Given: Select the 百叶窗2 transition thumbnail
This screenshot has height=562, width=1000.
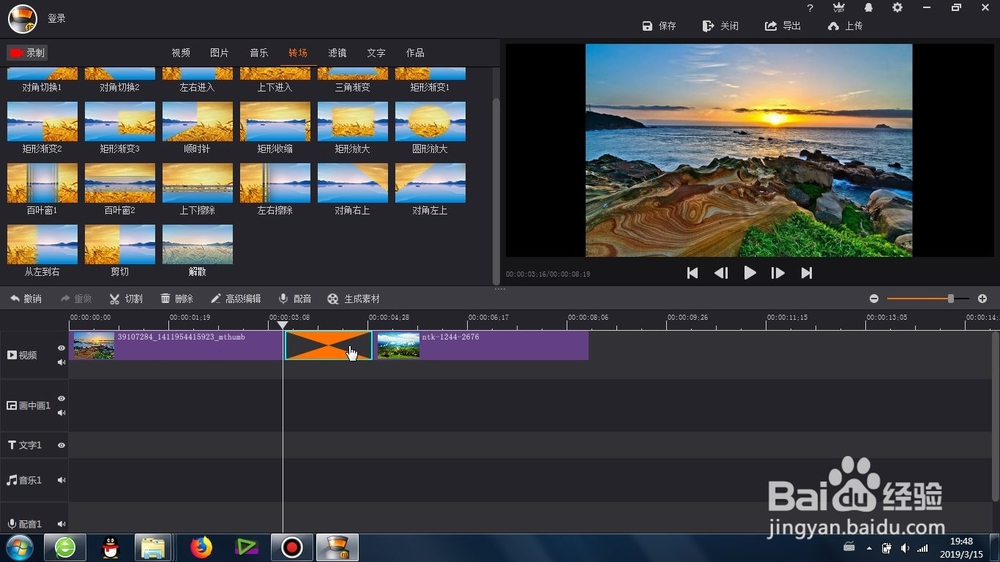Looking at the screenshot, I should click(x=120, y=183).
